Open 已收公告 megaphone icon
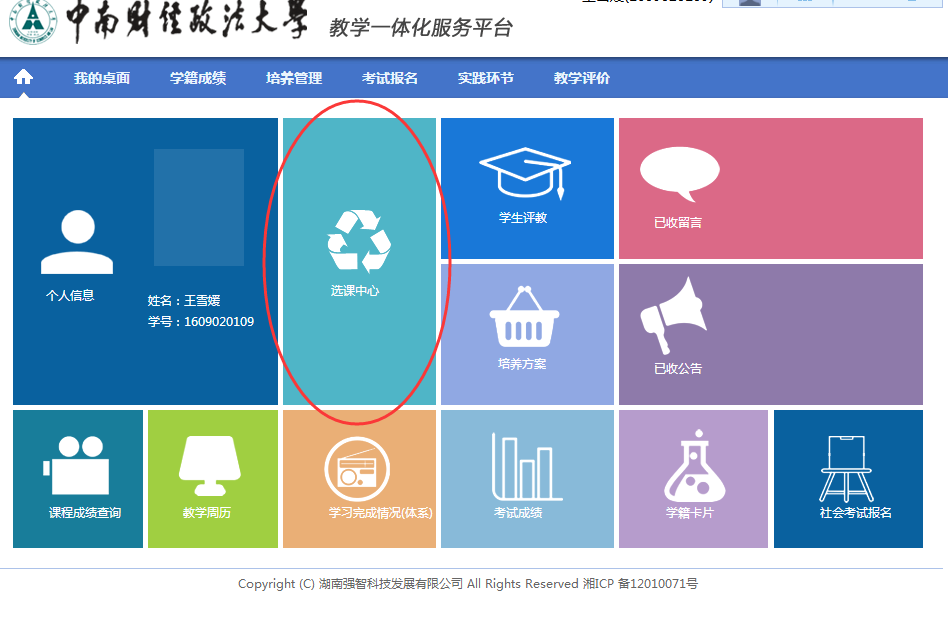 pyautogui.click(x=672, y=315)
